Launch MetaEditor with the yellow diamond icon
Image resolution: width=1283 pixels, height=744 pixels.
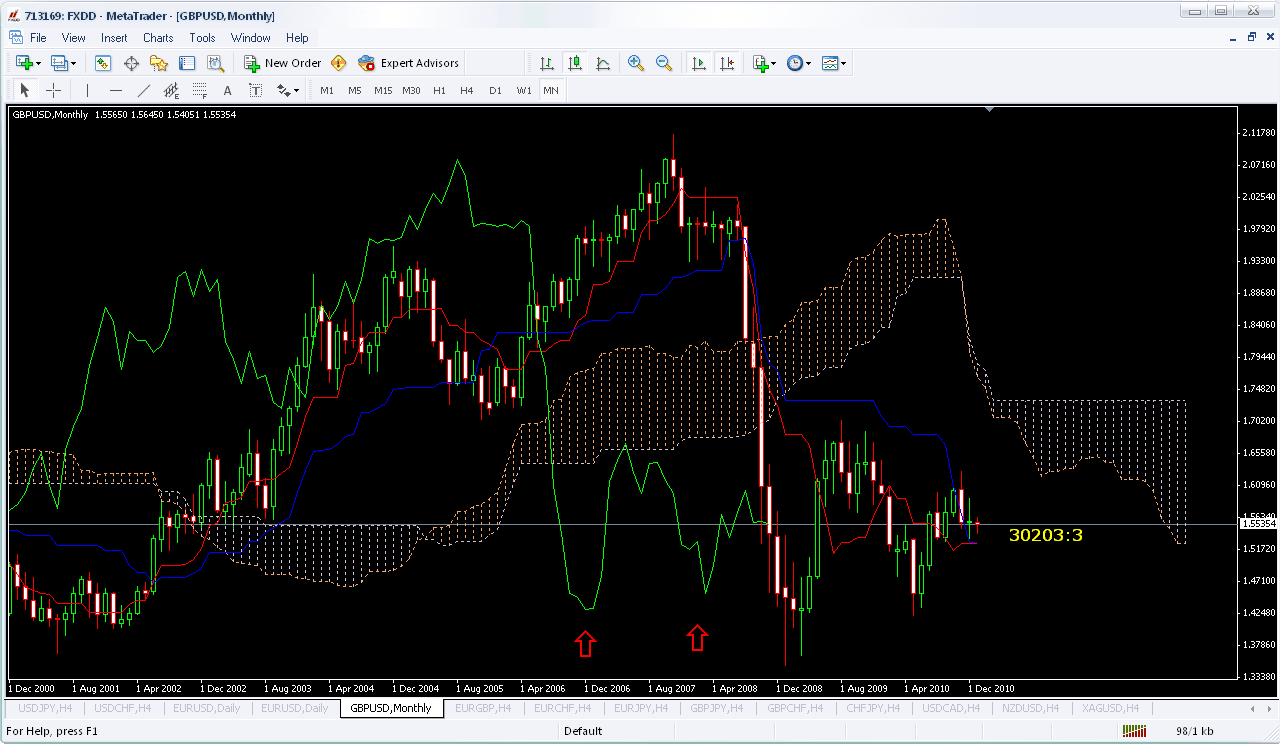click(x=339, y=63)
